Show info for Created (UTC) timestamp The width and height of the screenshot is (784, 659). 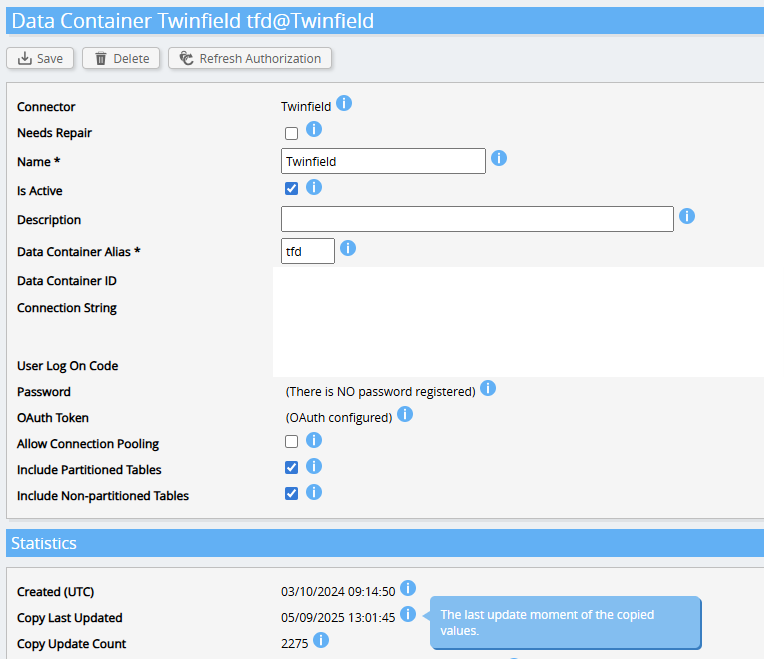408,588
